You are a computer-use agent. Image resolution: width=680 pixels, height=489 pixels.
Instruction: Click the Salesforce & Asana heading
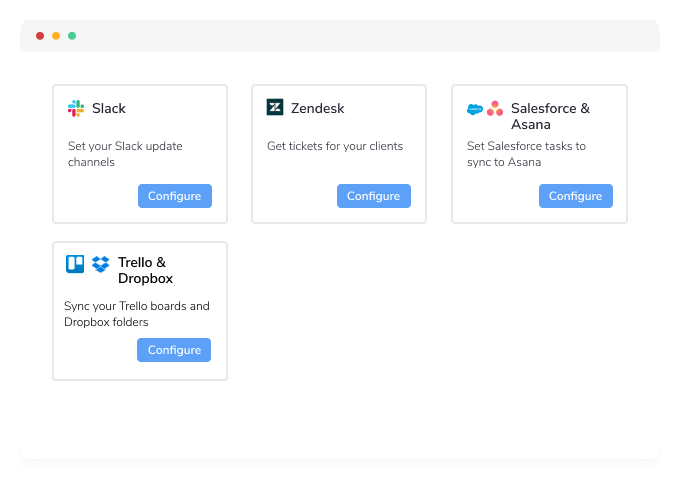550,116
